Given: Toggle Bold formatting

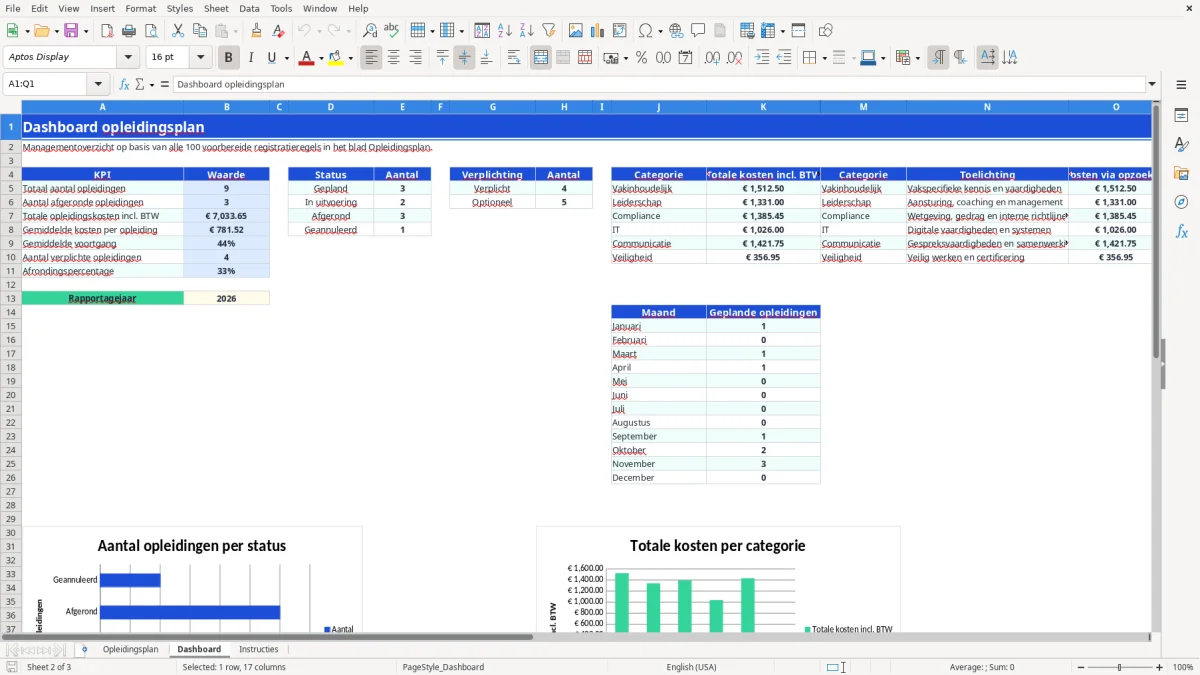Looking at the screenshot, I should point(229,58).
